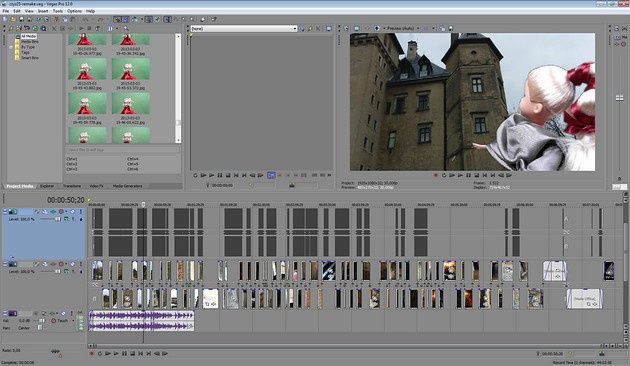Select the purple audio waveform event
Viewport: 630px width, 366px height.
click(x=141, y=321)
